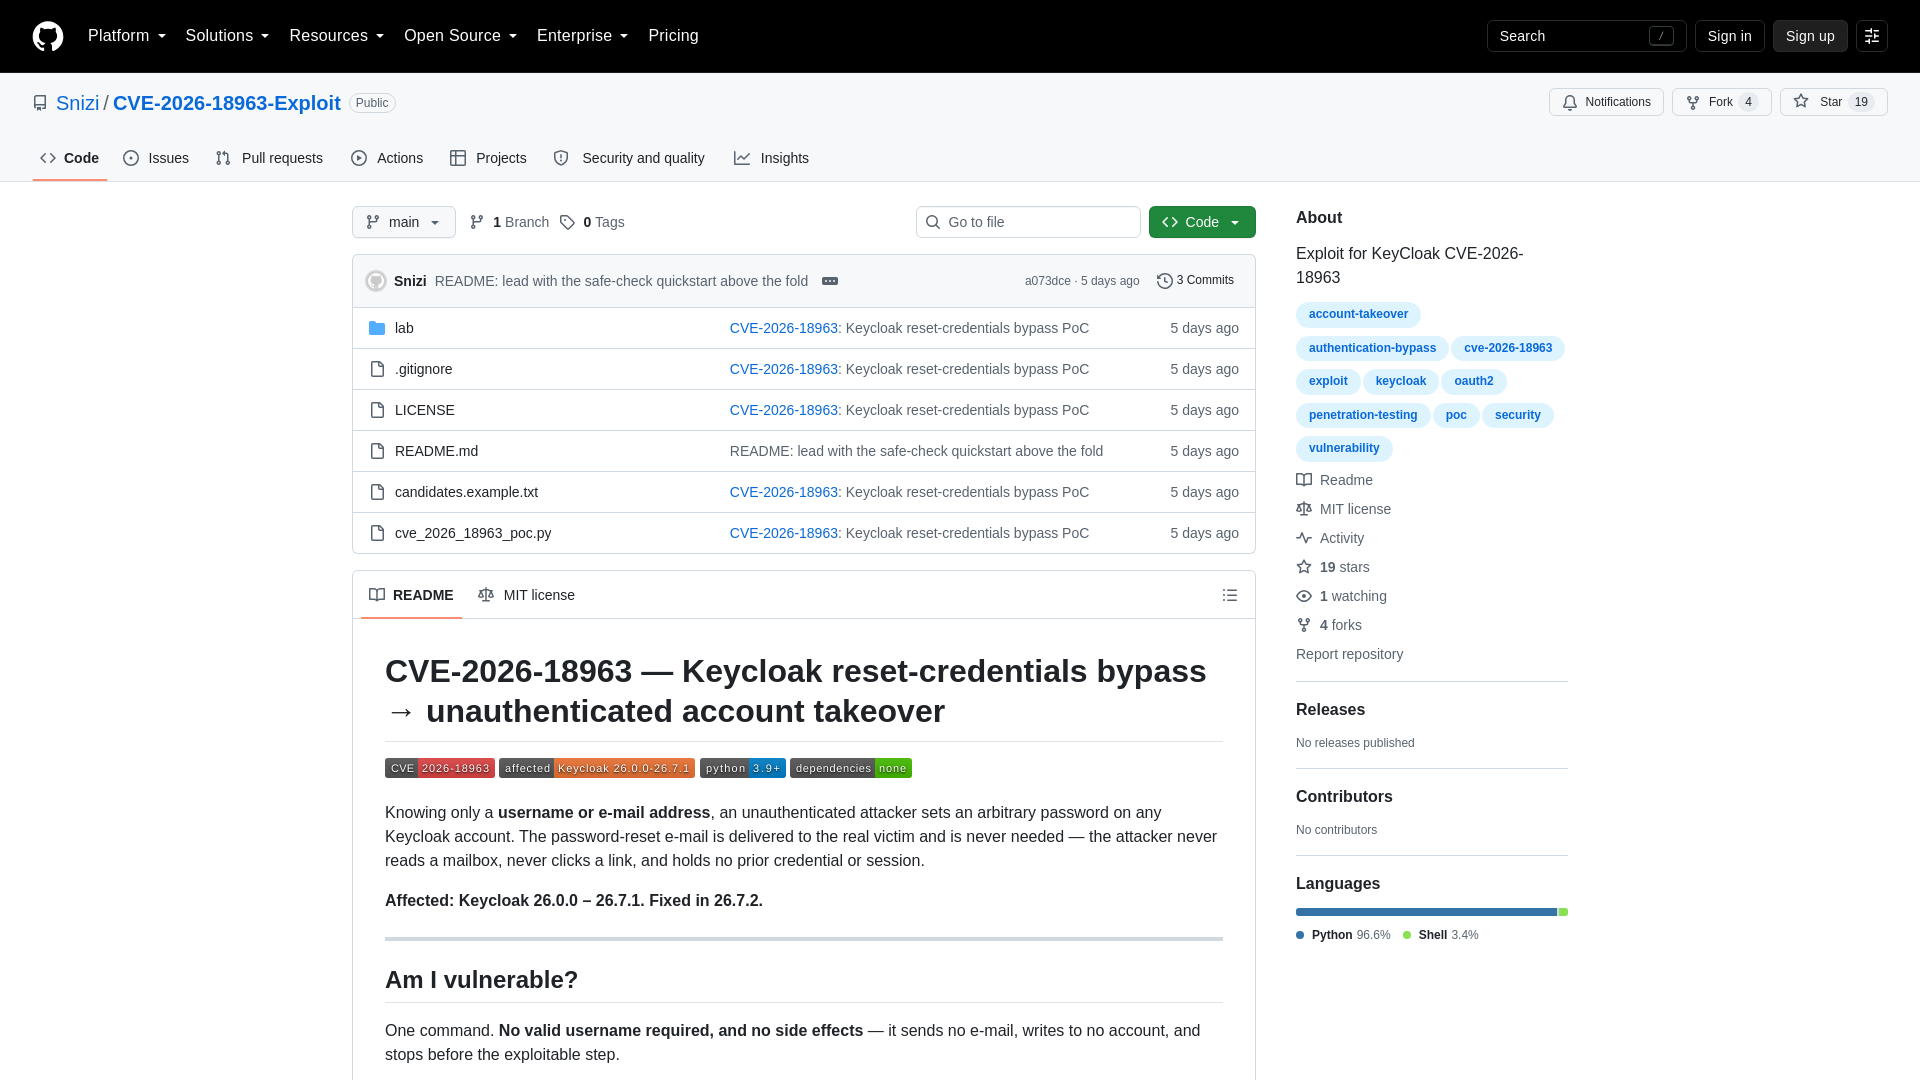Open the CVE-2026-18963-Exploit repository link
The image size is (1920, 1080).
[227, 103]
